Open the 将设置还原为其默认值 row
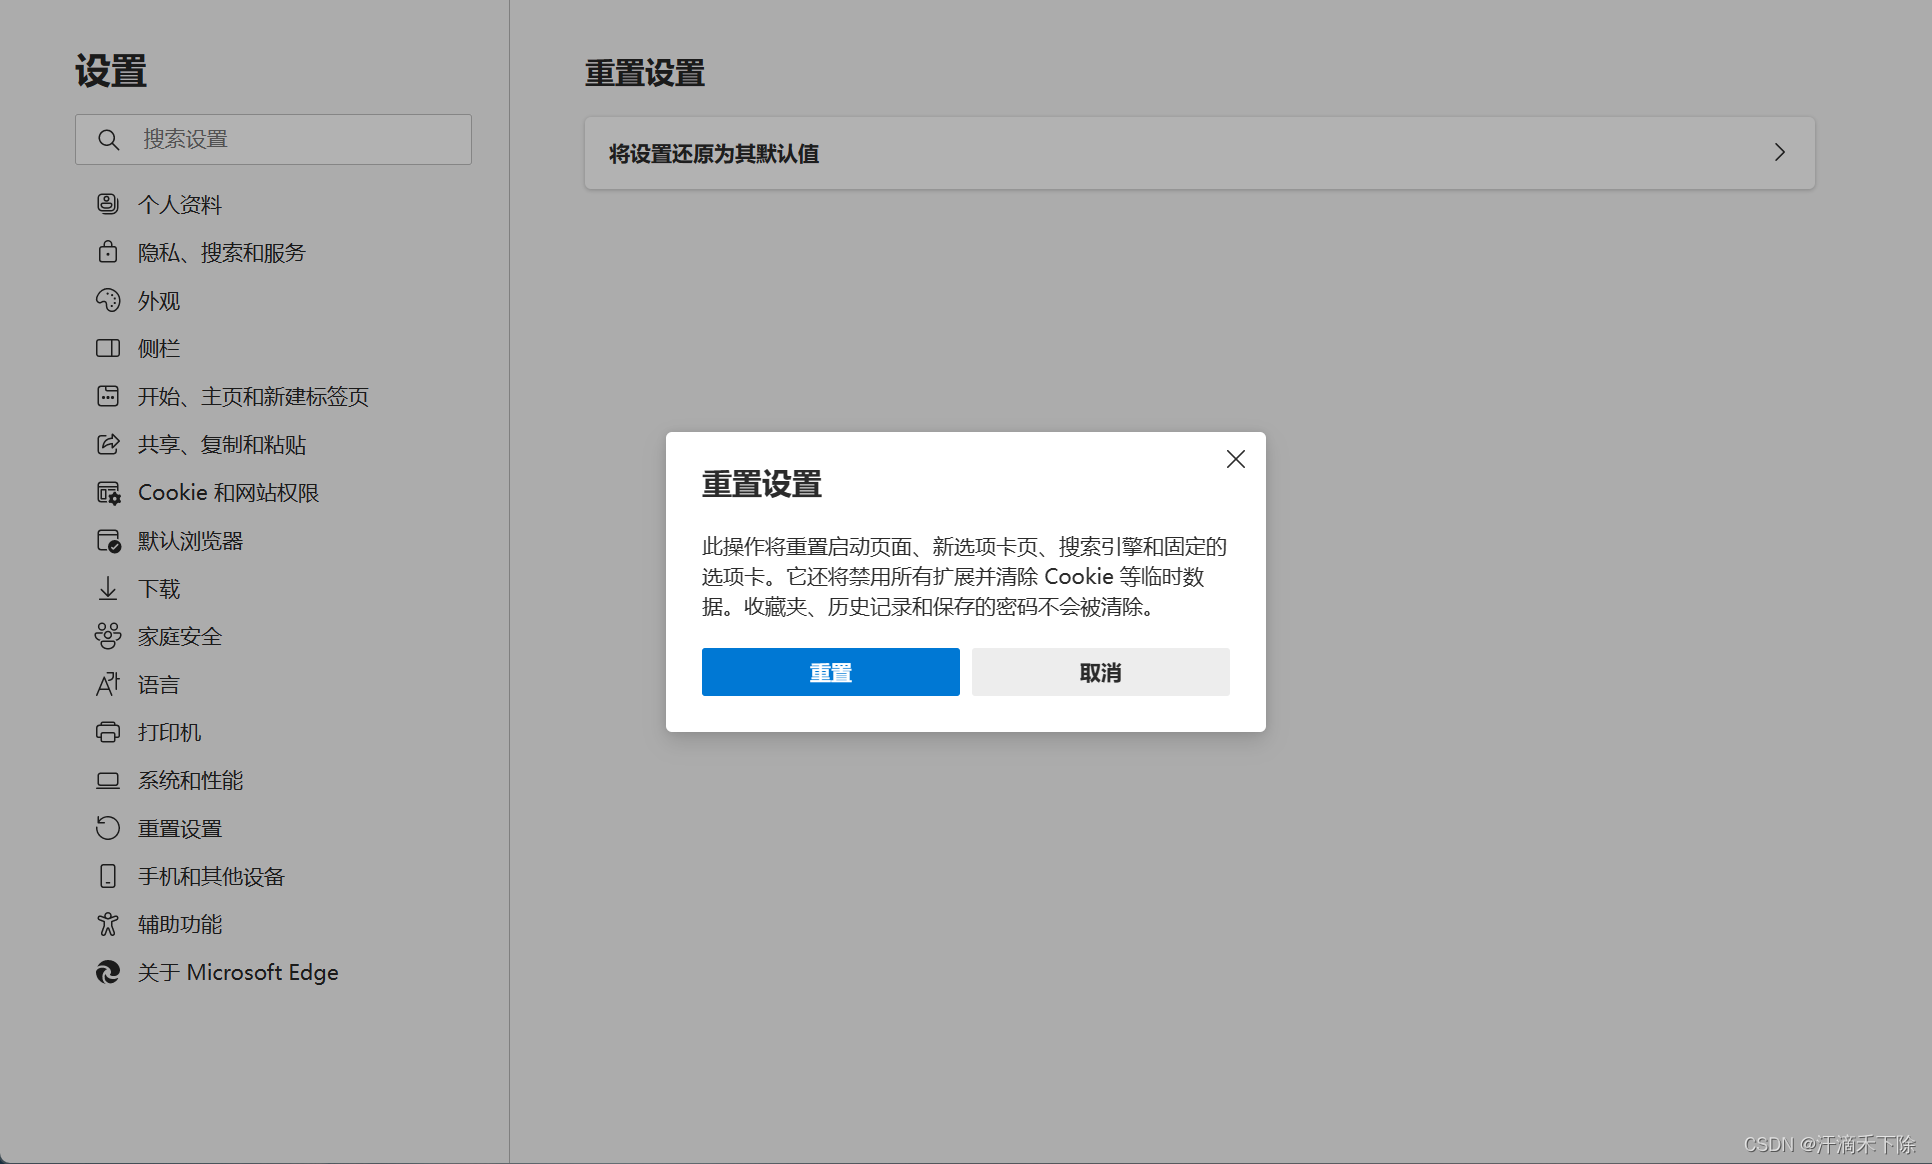 [x=1198, y=153]
